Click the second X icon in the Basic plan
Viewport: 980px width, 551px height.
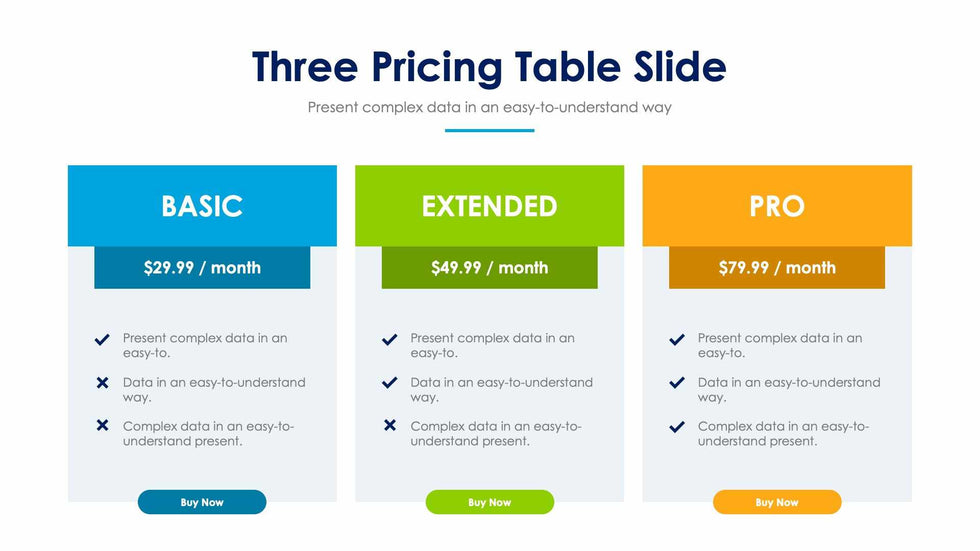click(102, 426)
